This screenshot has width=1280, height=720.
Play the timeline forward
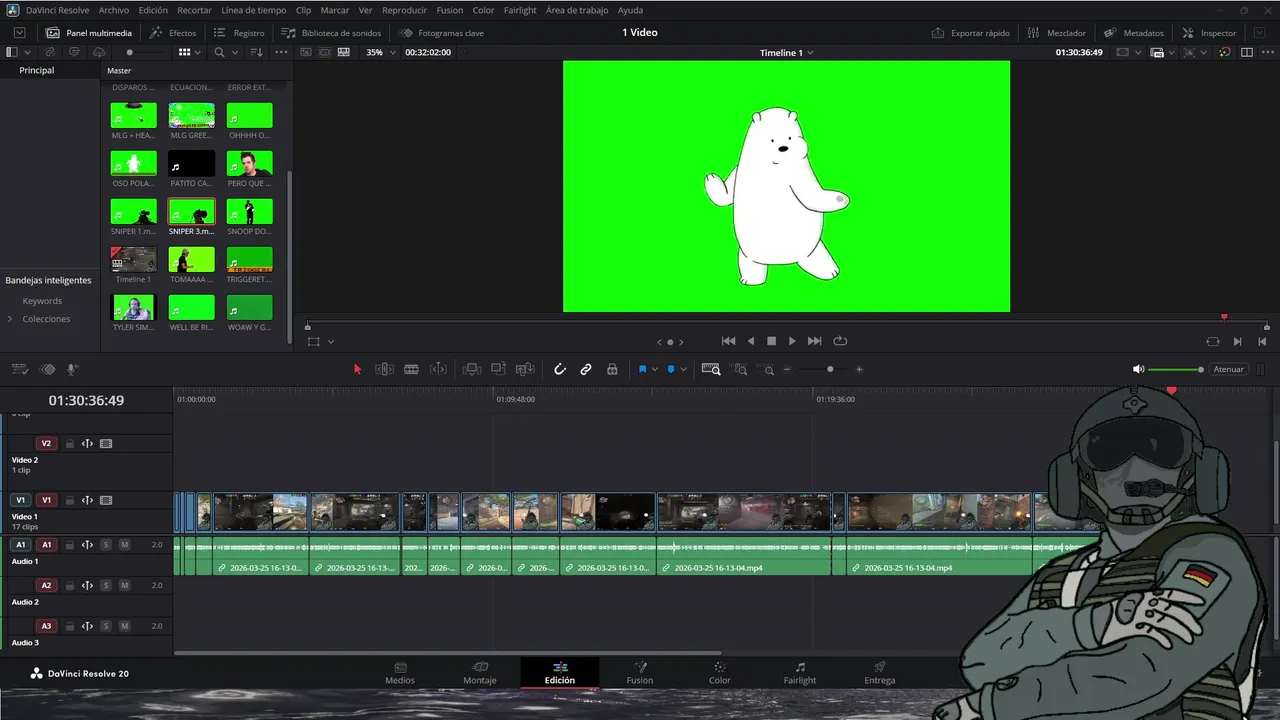tap(792, 341)
